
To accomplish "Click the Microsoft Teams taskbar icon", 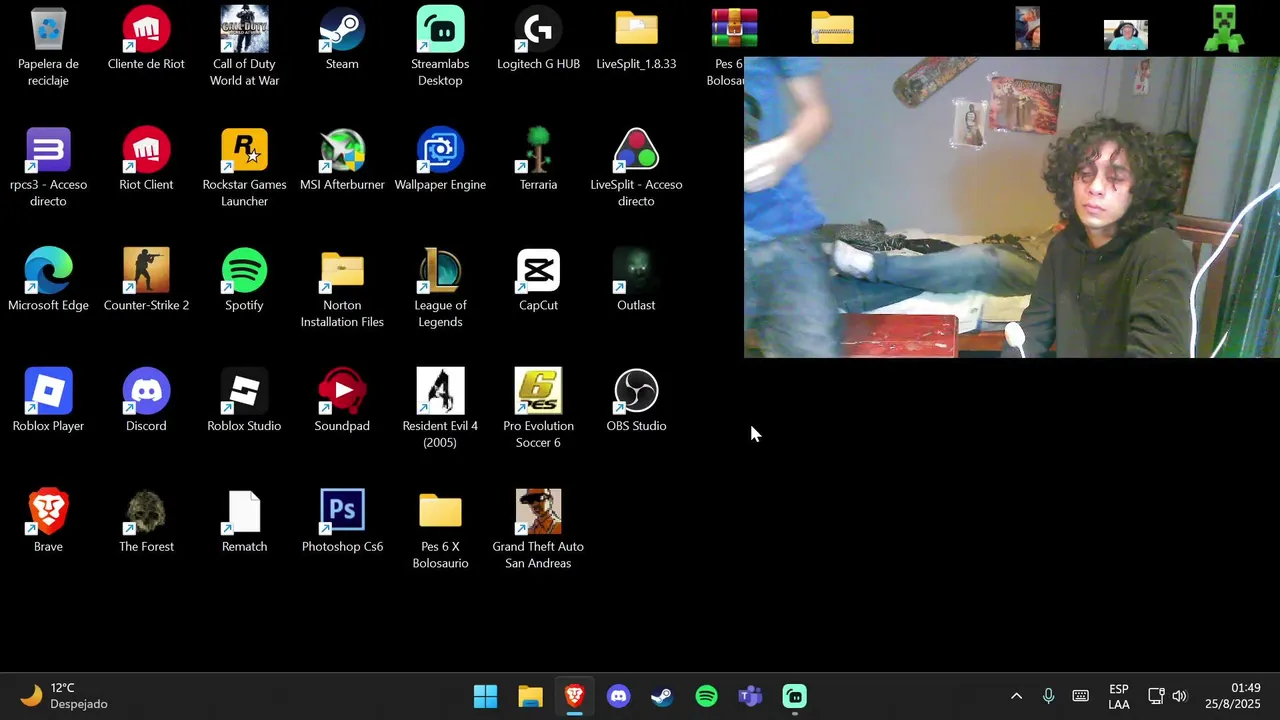I will 750,696.
